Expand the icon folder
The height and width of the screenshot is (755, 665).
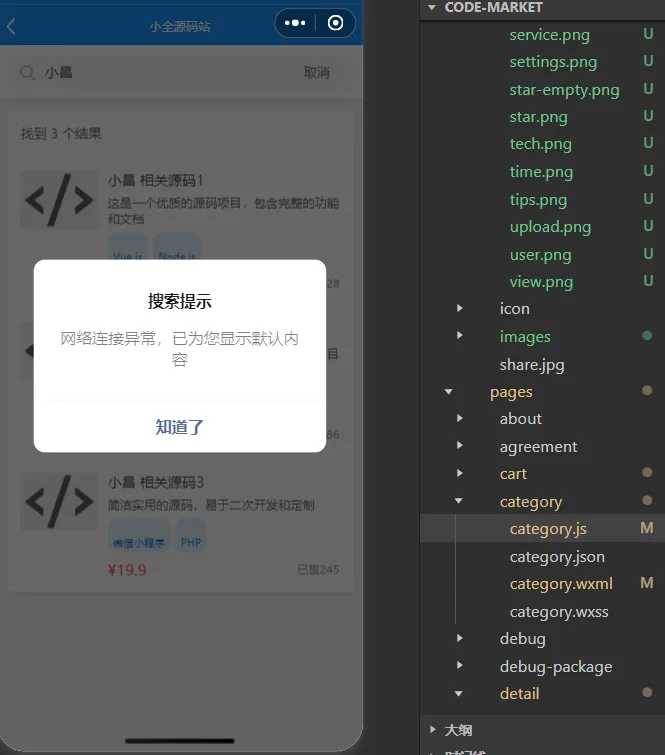[x=459, y=308]
